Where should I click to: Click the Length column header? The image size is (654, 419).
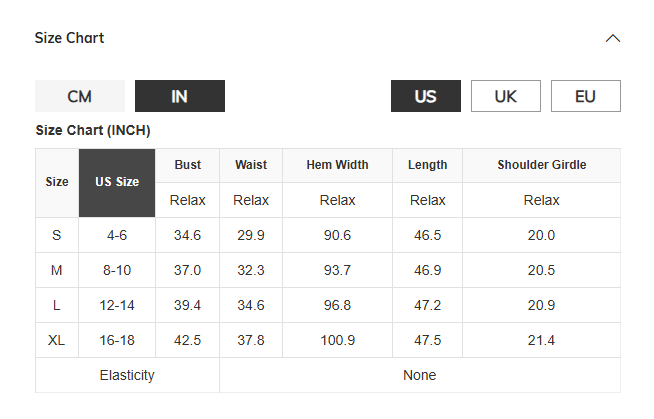click(427, 165)
